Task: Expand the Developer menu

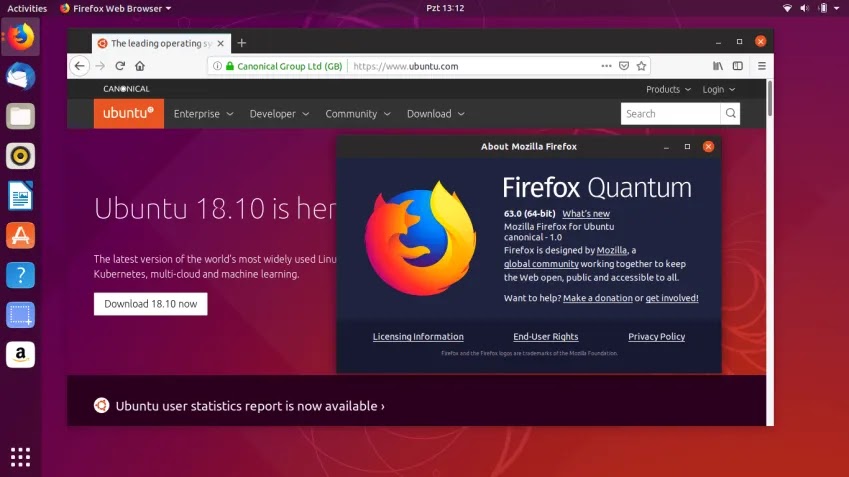Action: pyautogui.click(x=279, y=114)
